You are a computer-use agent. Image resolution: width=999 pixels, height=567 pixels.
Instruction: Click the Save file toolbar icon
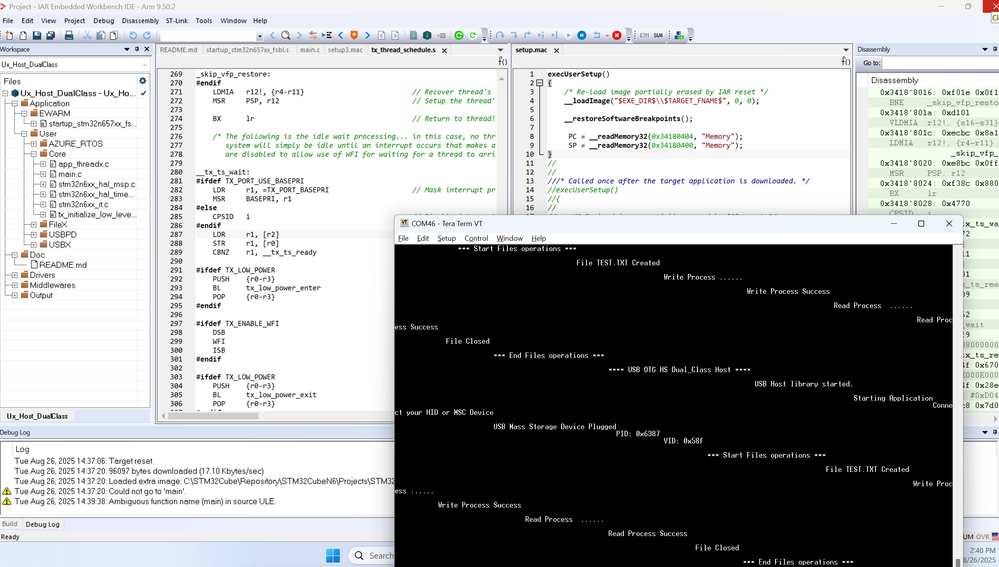(x=37, y=36)
